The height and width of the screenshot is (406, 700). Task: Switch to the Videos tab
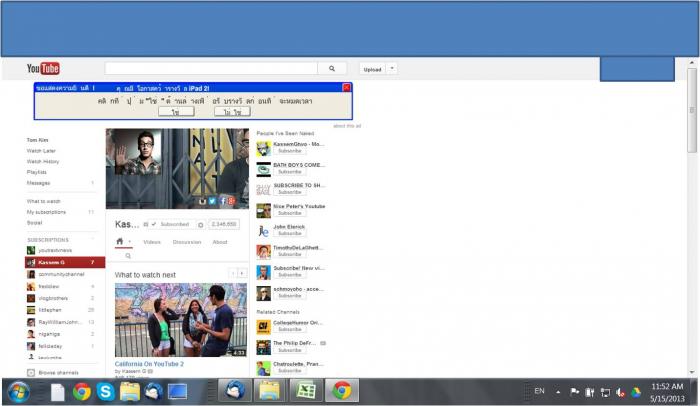(152, 242)
